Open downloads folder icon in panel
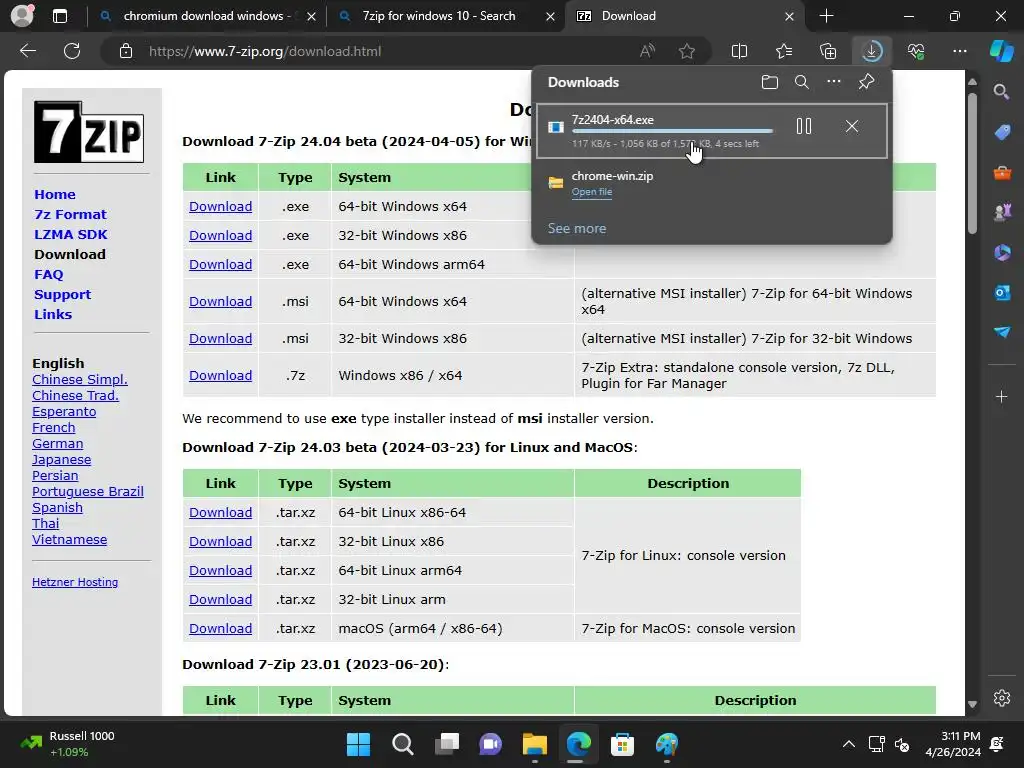1024x768 pixels. tap(770, 82)
